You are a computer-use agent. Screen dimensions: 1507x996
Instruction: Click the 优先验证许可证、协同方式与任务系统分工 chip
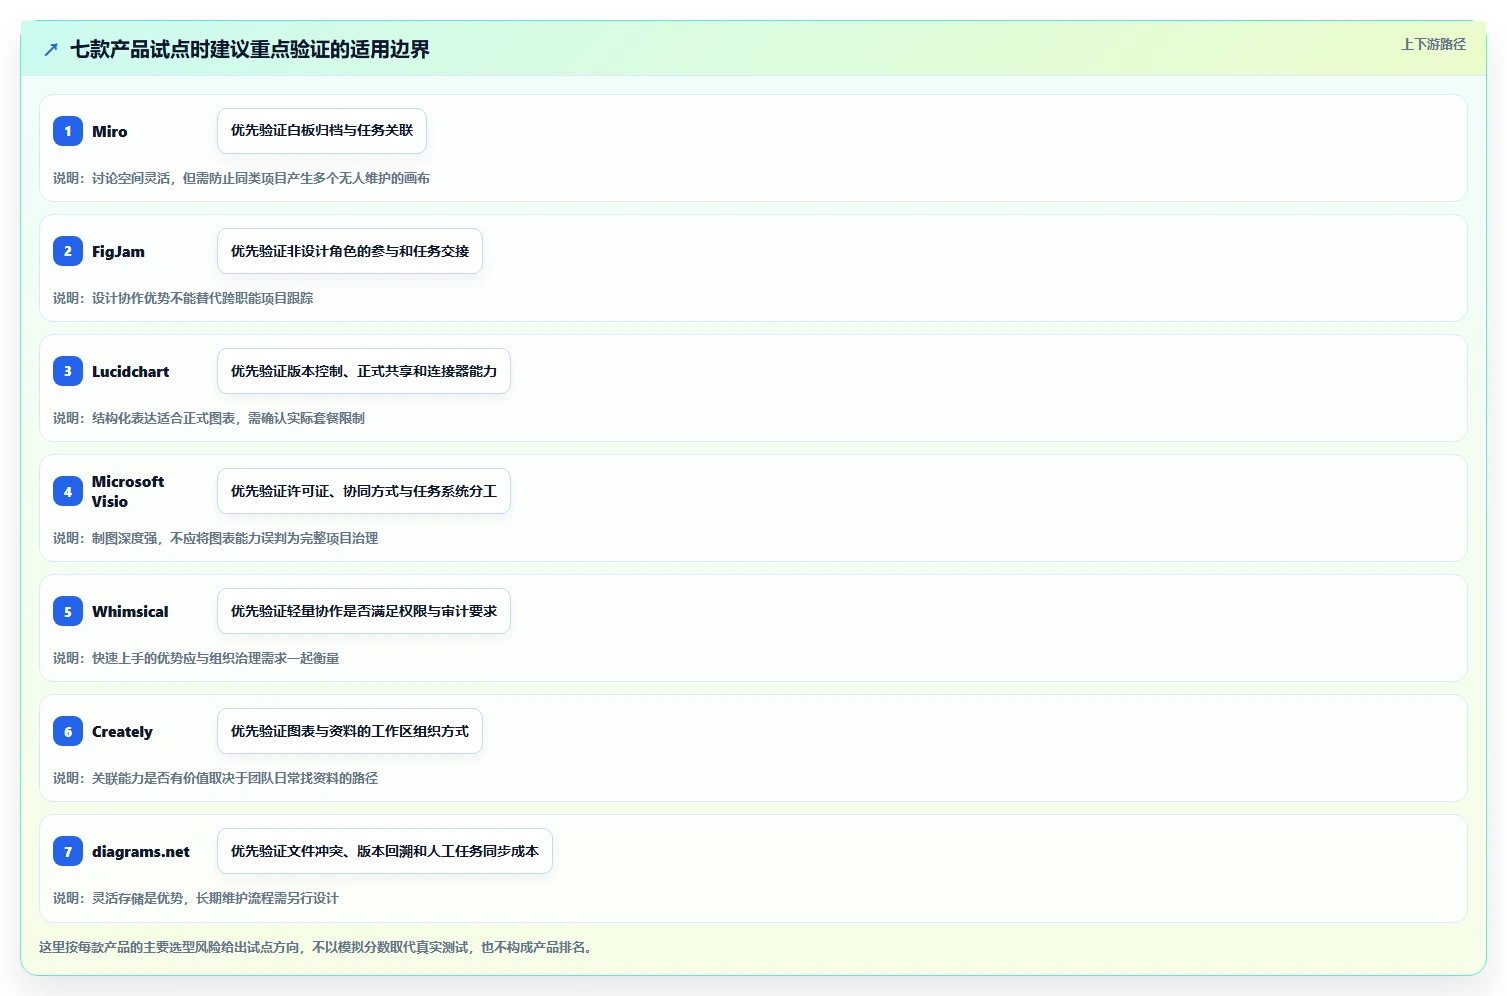click(364, 491)
